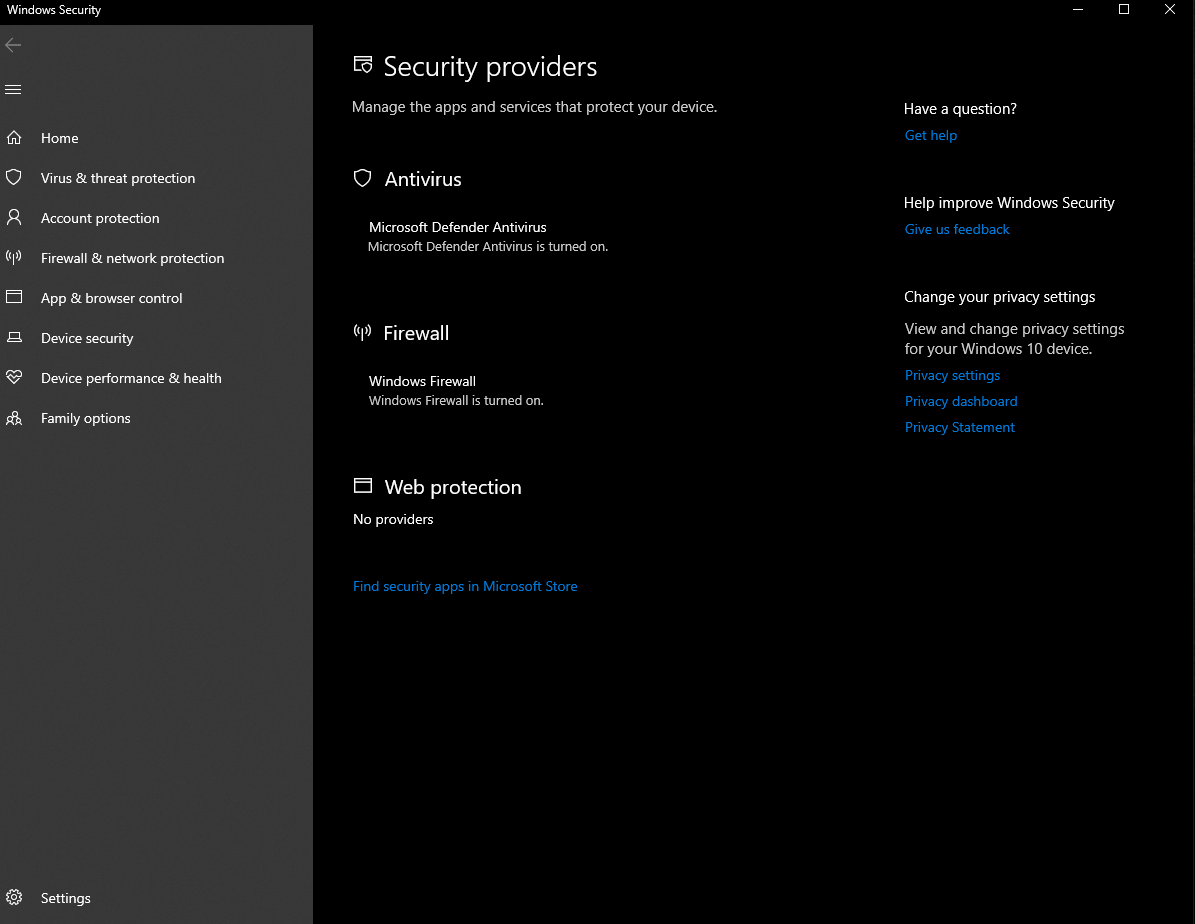Minimize the Windows Security window

[1078, 10]
